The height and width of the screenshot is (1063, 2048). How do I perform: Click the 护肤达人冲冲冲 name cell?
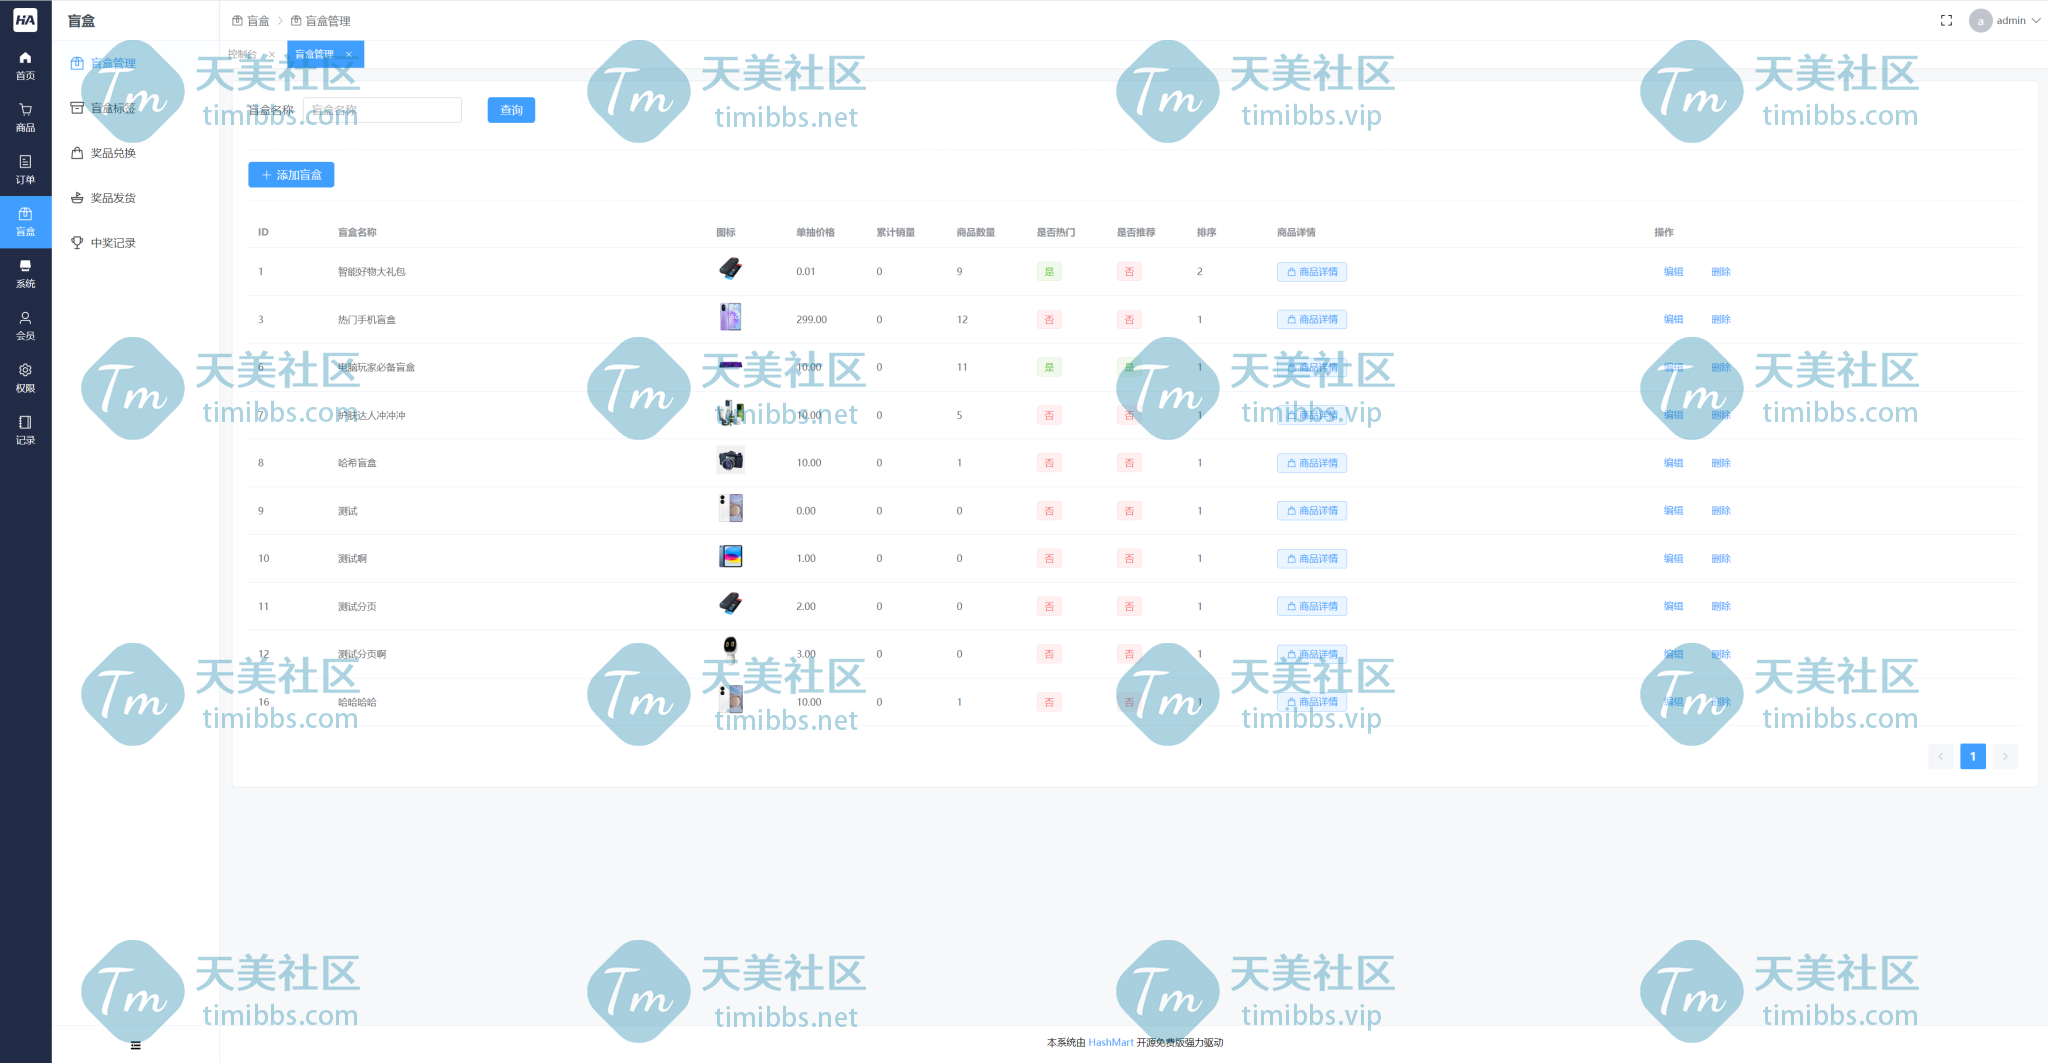371,415
